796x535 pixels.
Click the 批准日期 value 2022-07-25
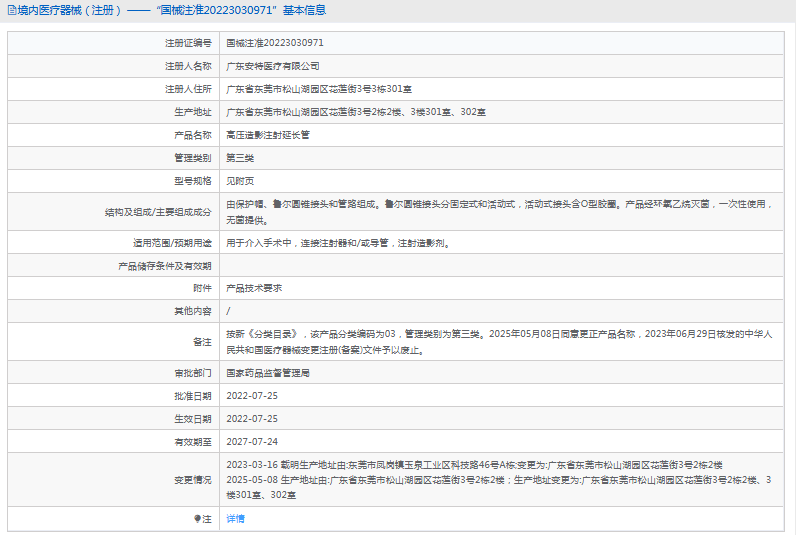point(252,395)
